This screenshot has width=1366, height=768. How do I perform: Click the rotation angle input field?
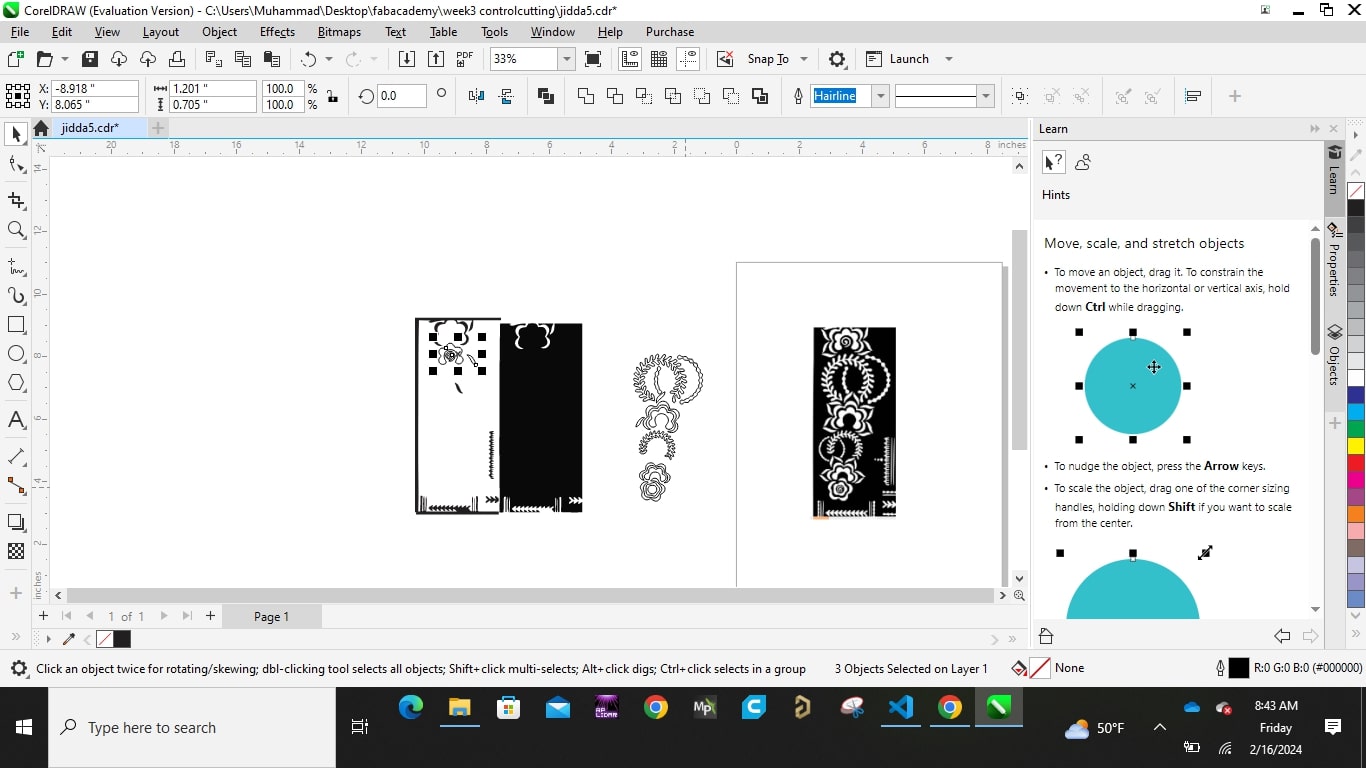click(402, 96)
